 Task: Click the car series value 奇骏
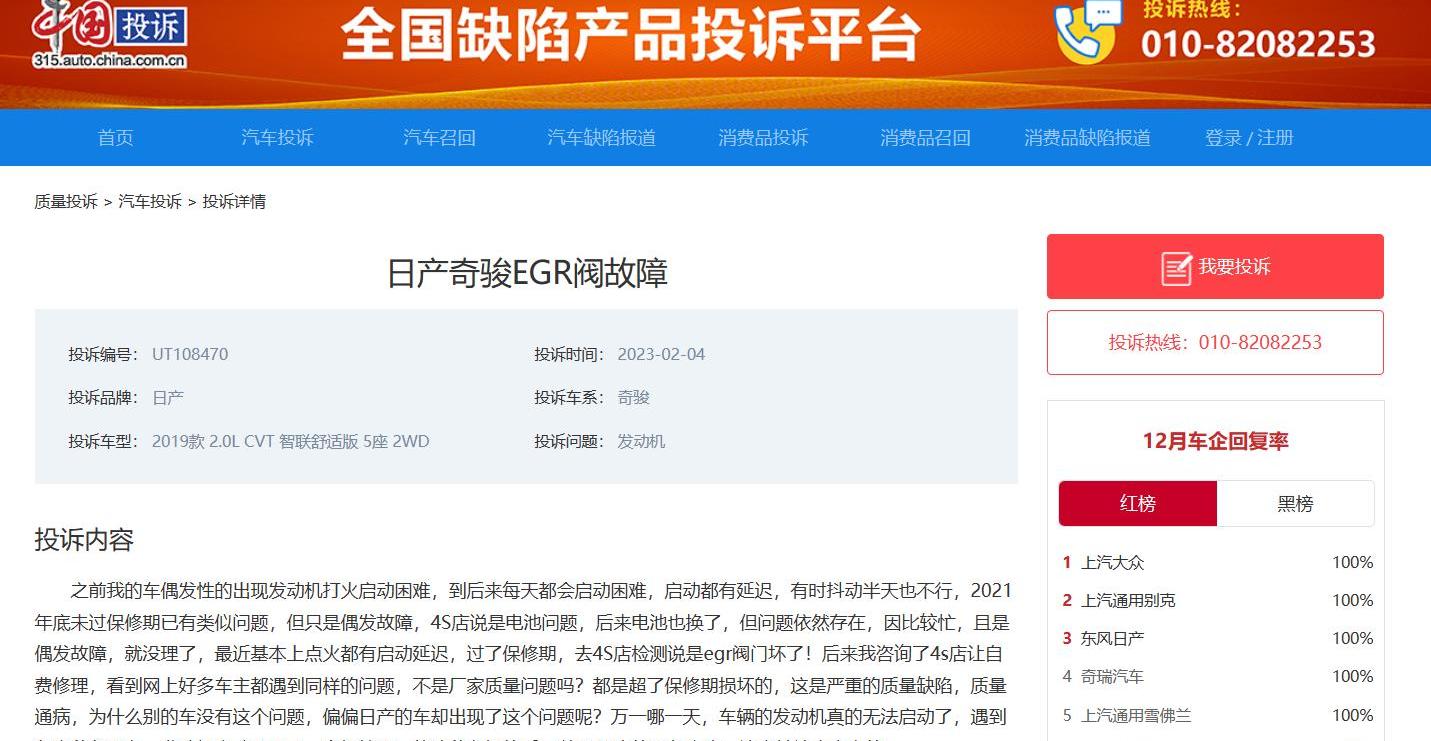pos(634,397)
